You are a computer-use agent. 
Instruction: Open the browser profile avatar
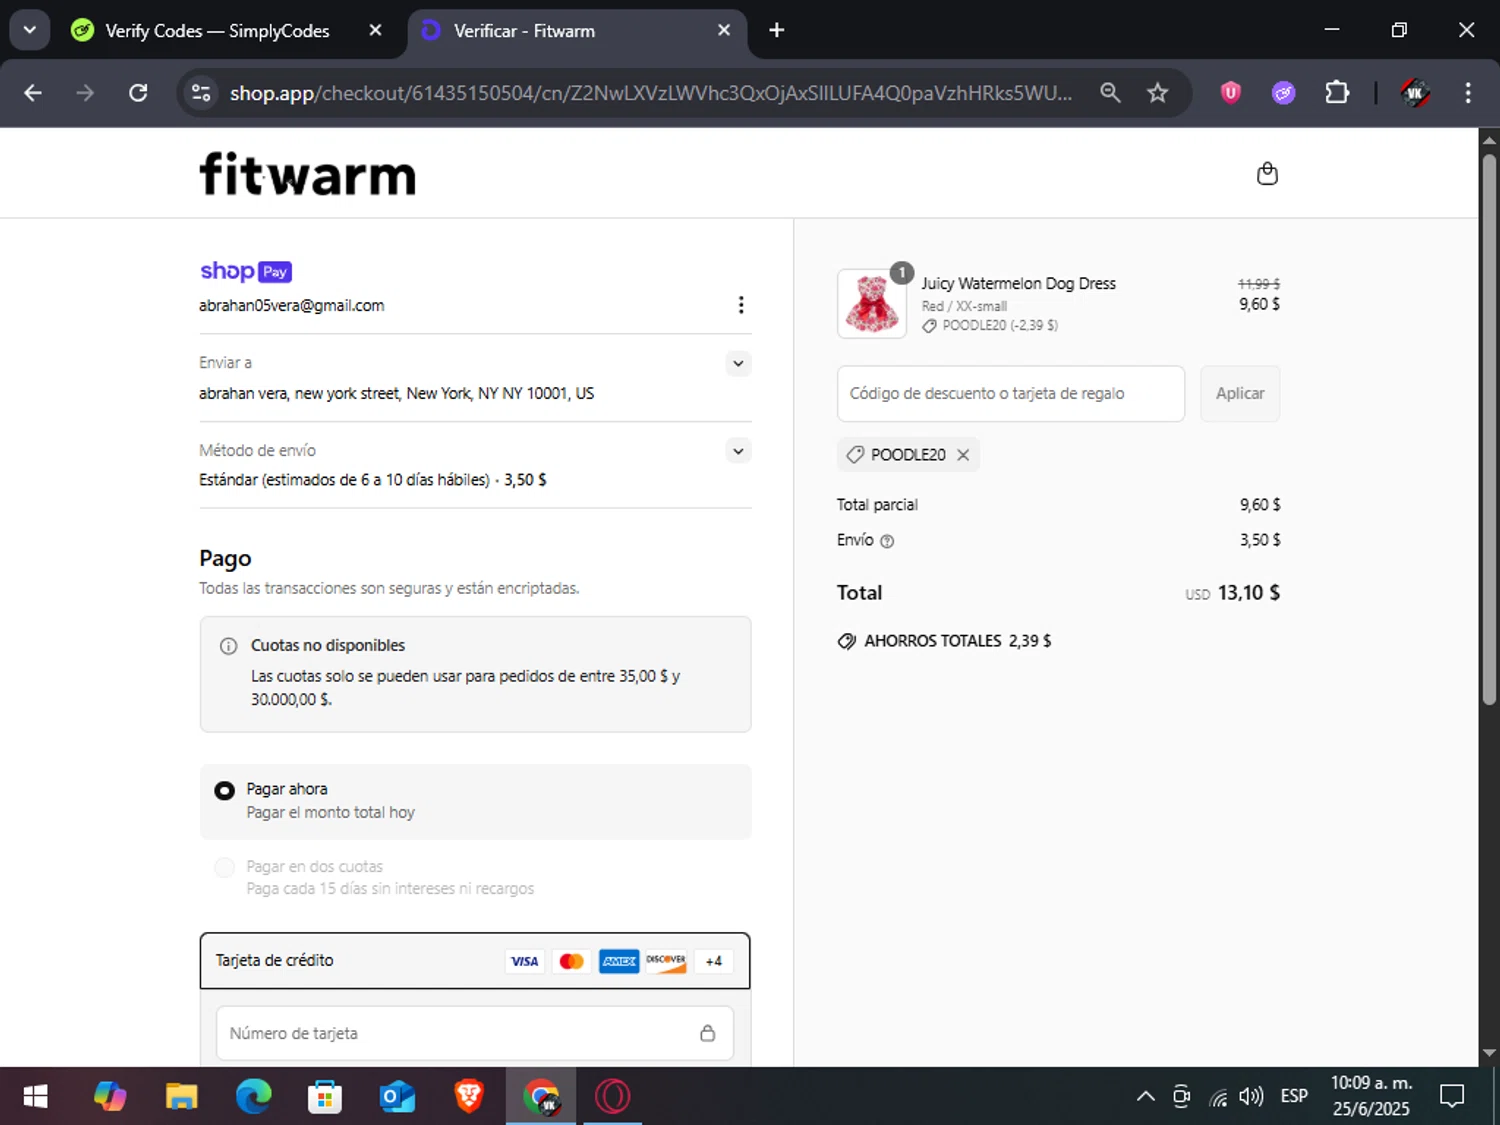tap(1414, 93)
